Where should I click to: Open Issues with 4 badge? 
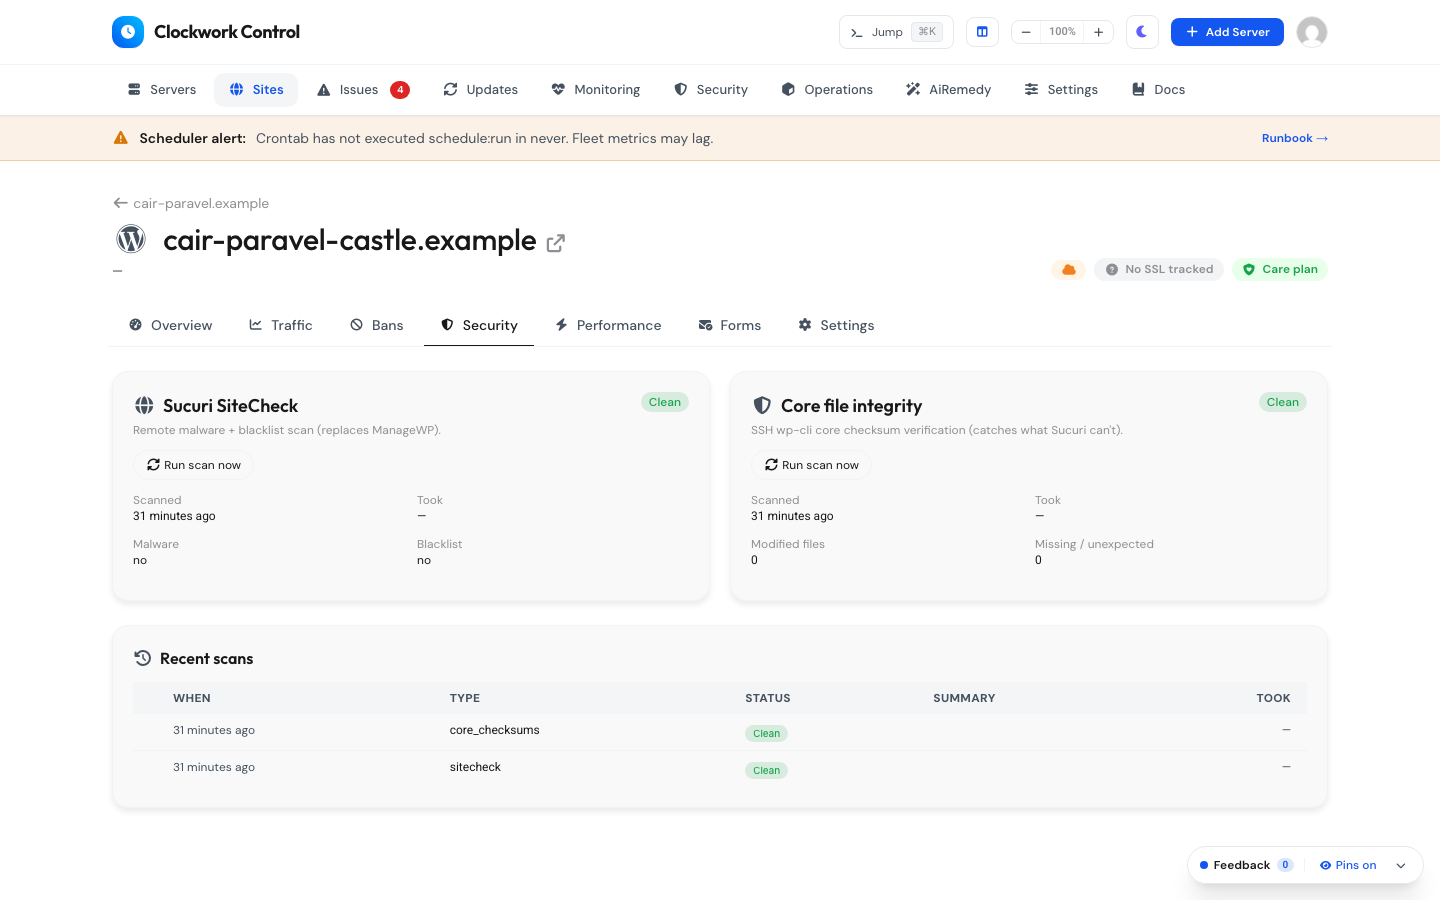pyautogui.click(x=363, y=90)
